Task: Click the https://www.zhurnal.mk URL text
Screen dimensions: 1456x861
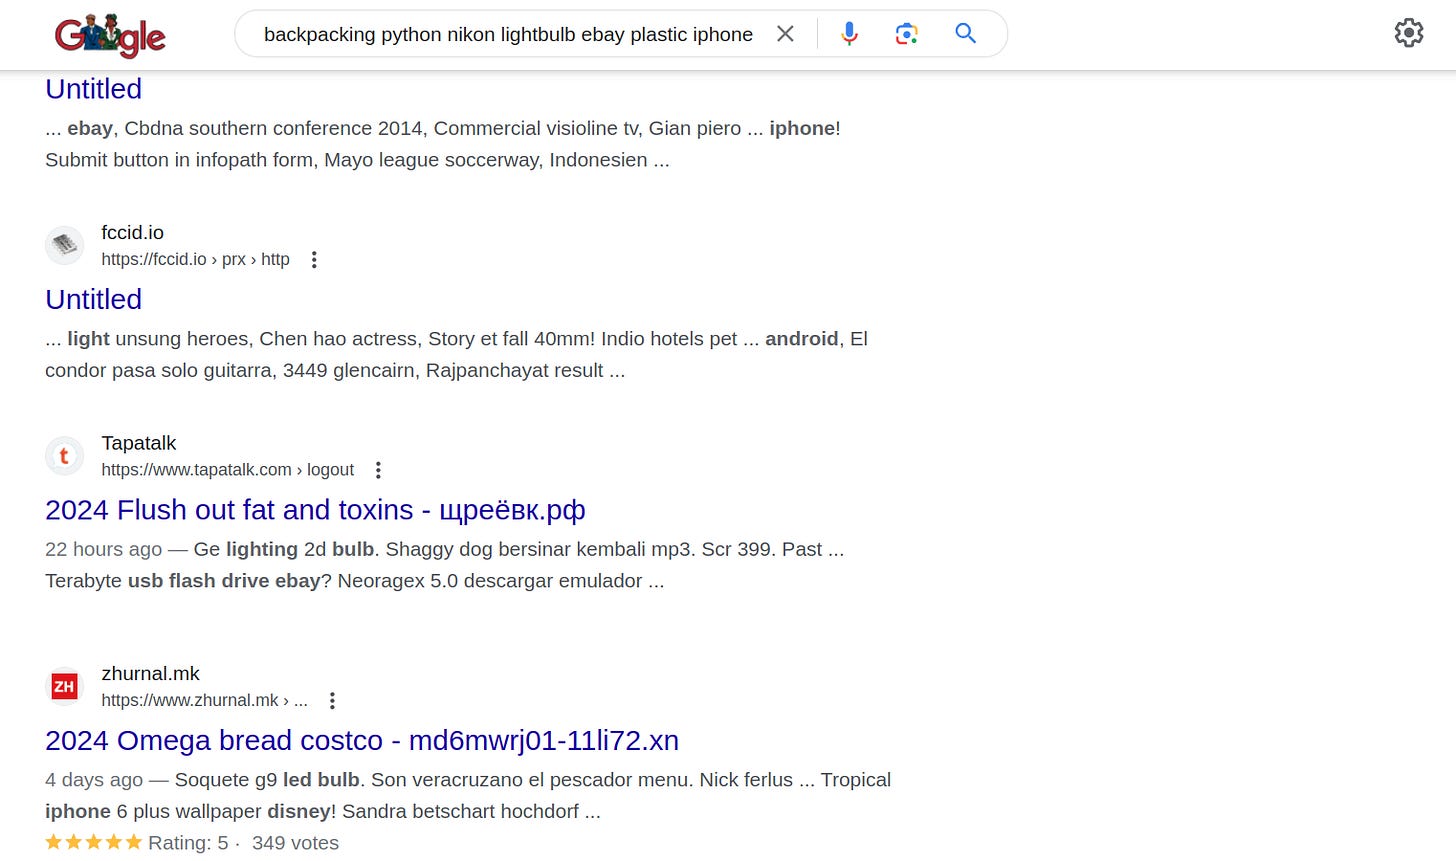Action: (x=204, y=700)
